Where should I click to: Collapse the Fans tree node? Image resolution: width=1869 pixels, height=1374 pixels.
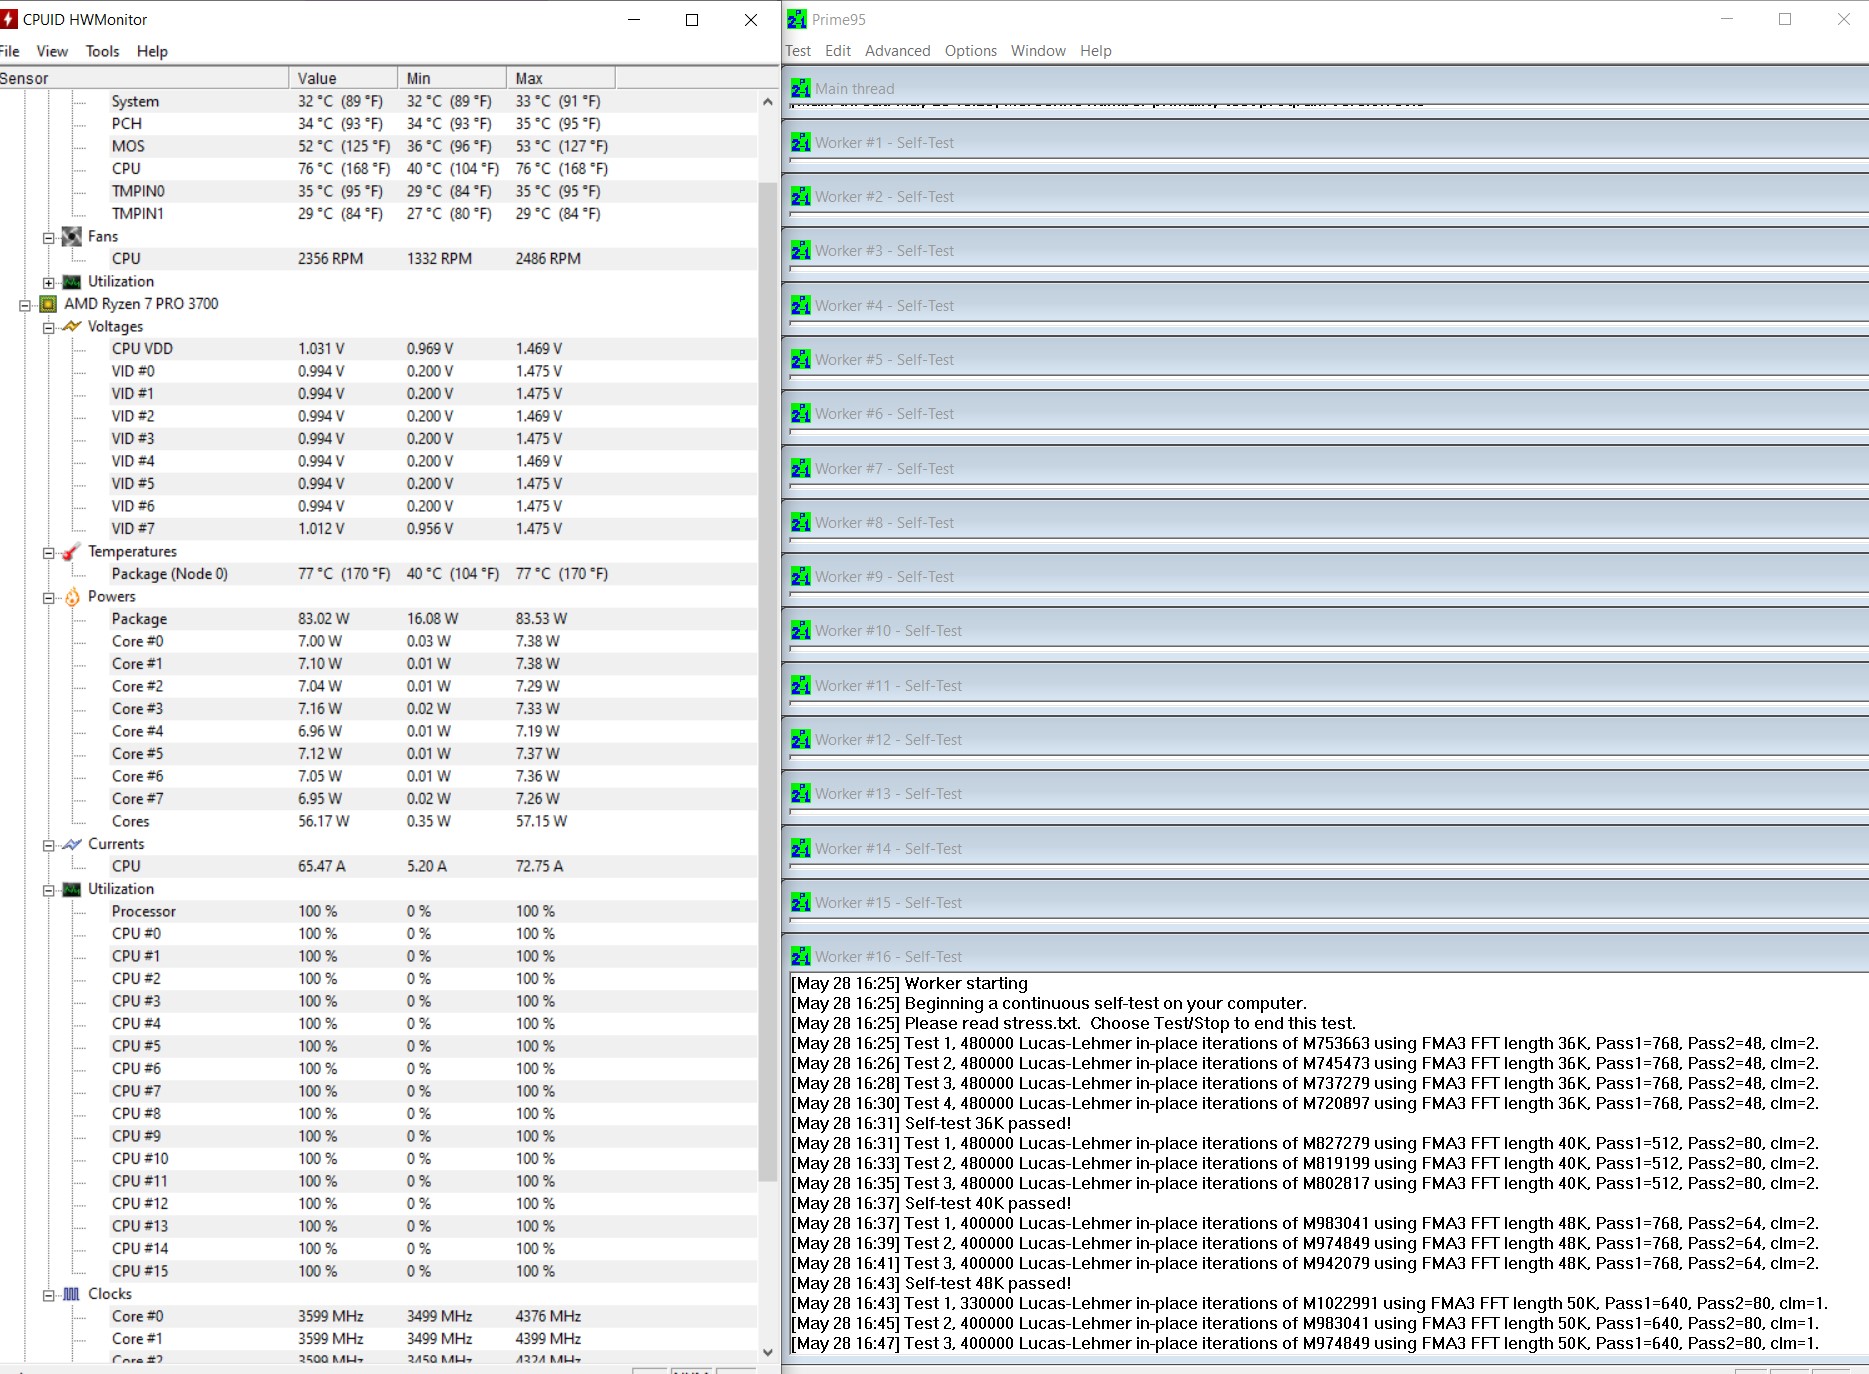48,238
